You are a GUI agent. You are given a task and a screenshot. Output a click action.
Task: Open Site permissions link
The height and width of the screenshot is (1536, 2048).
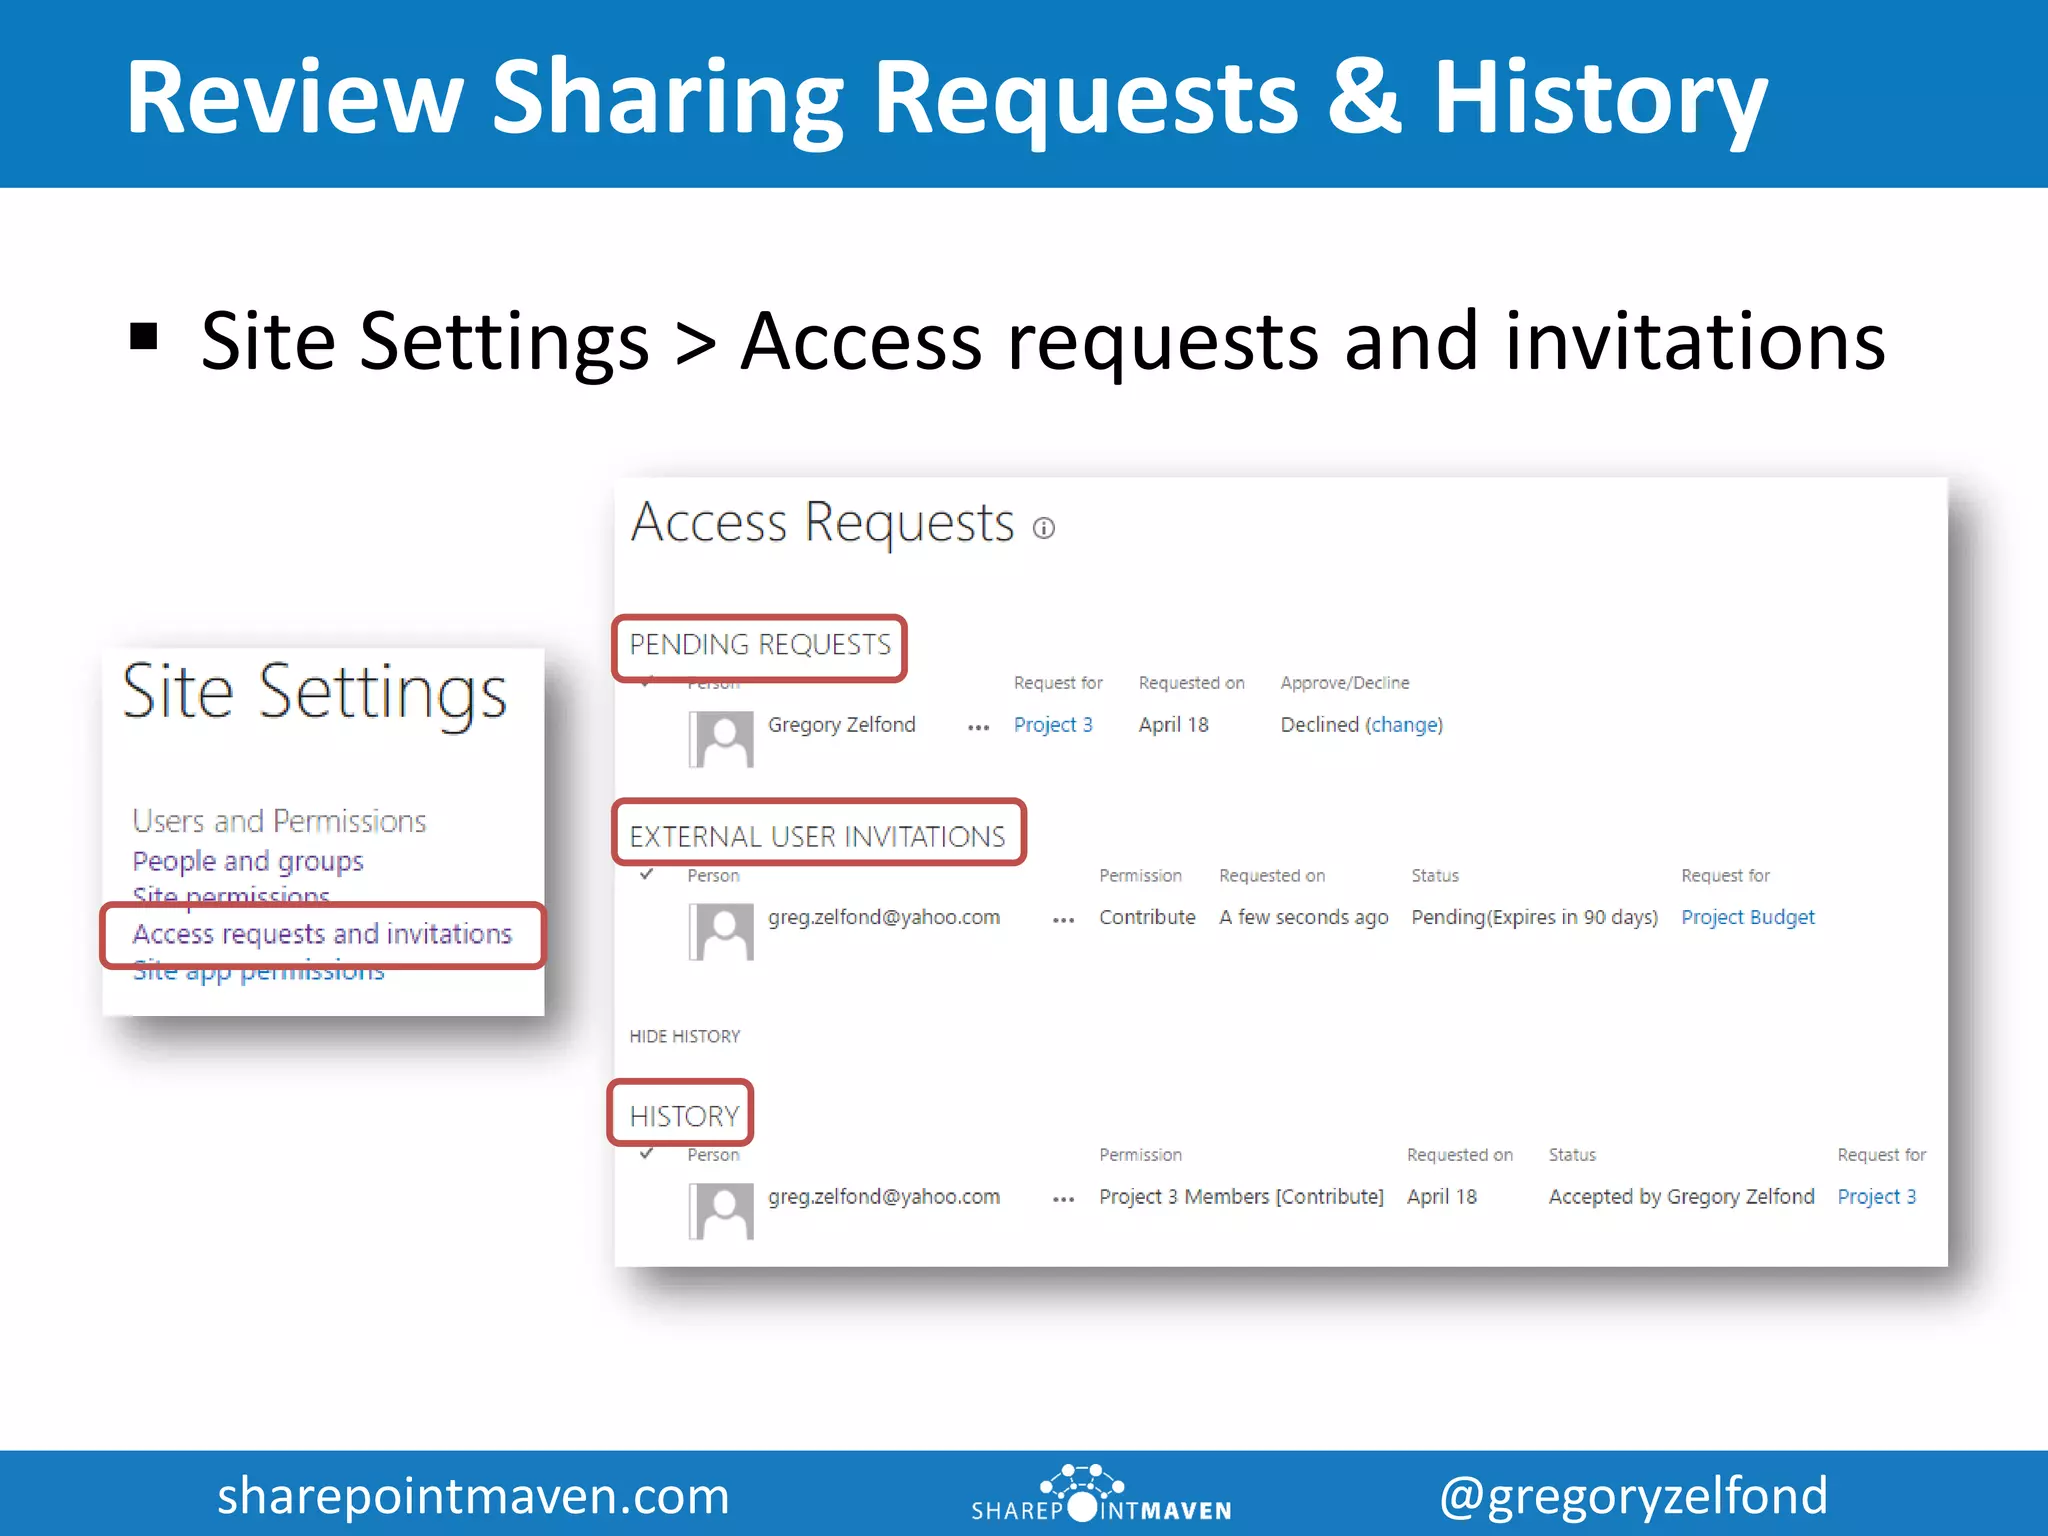coord(231,895)
